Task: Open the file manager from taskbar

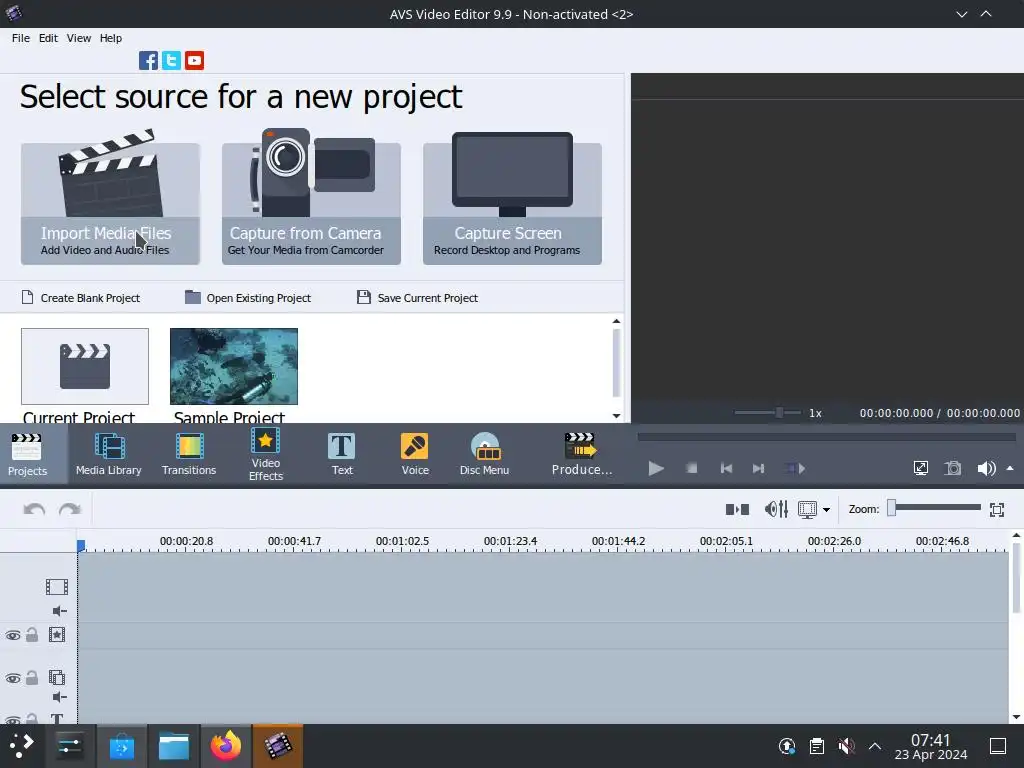Action: click(174, 746)
